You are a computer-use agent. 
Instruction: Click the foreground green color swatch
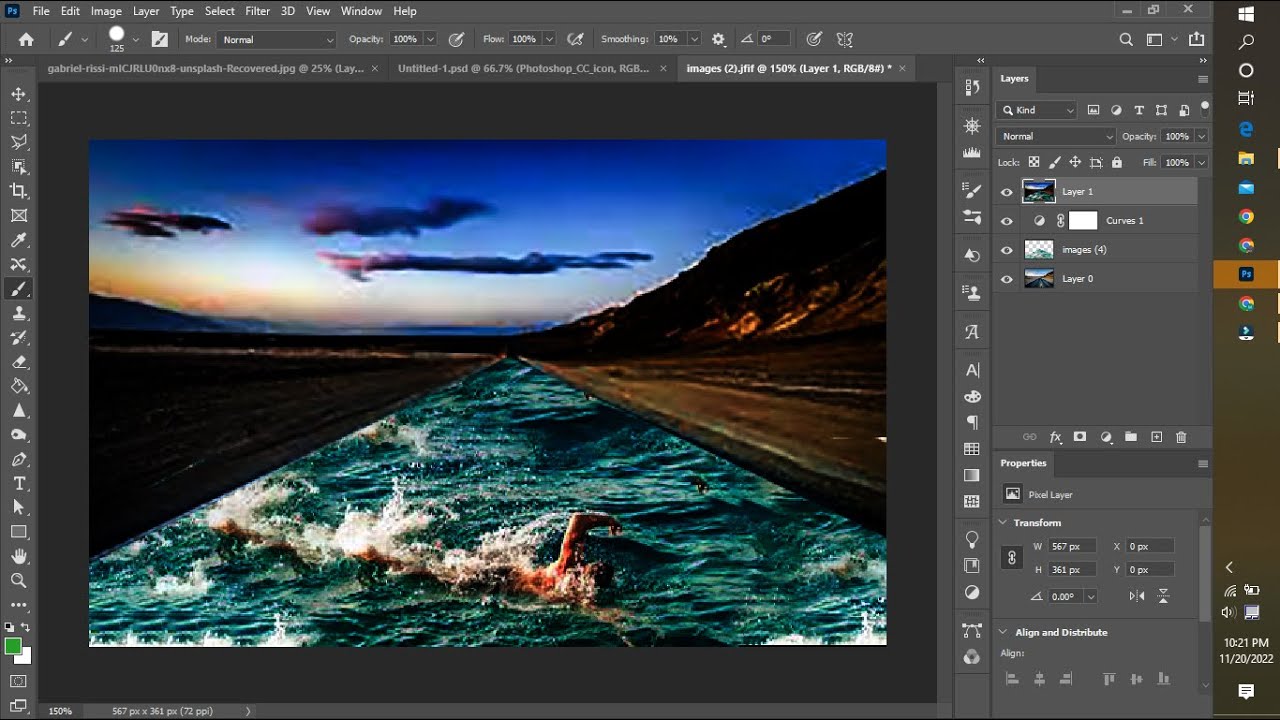[13, 646]
